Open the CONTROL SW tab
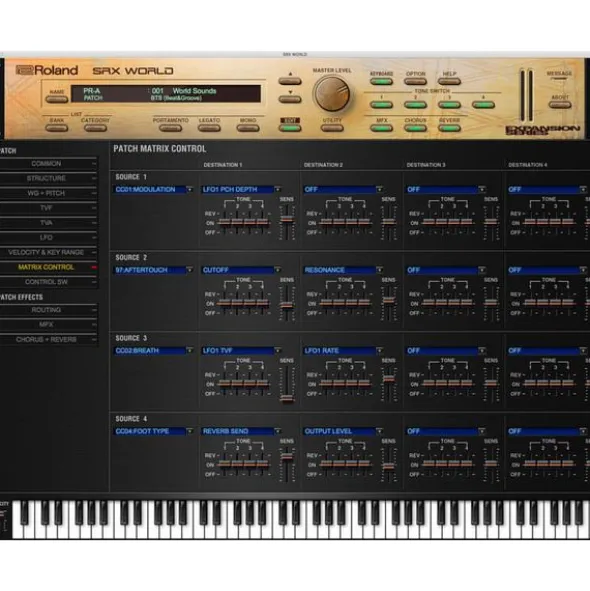Viewport: 590px width, 591px height. tap(48, 282)
